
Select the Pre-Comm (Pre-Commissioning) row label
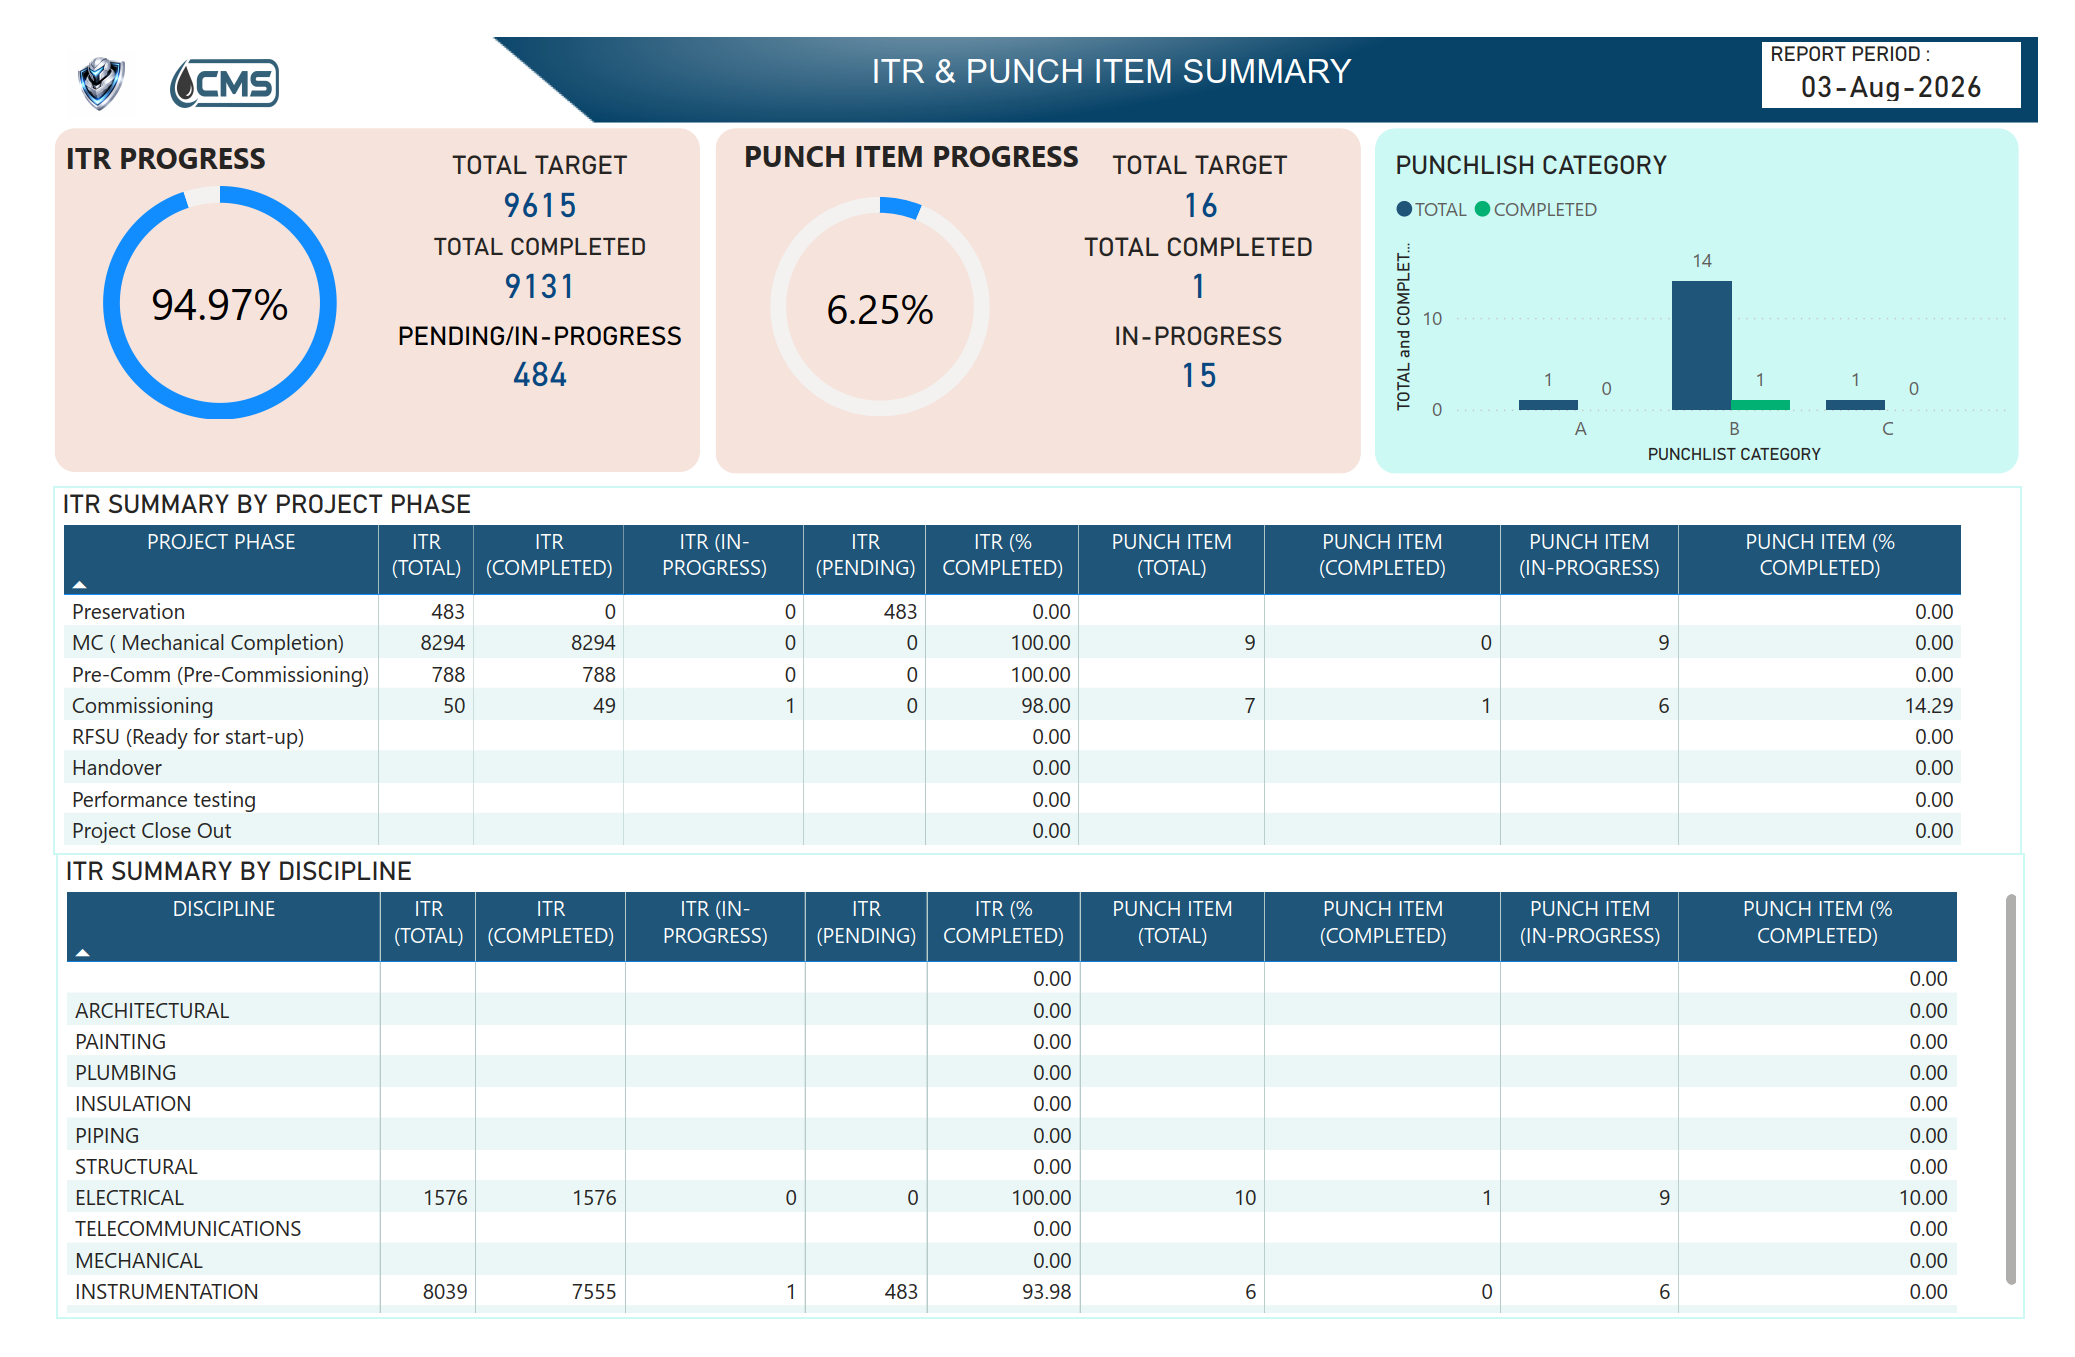coord(220,675)
